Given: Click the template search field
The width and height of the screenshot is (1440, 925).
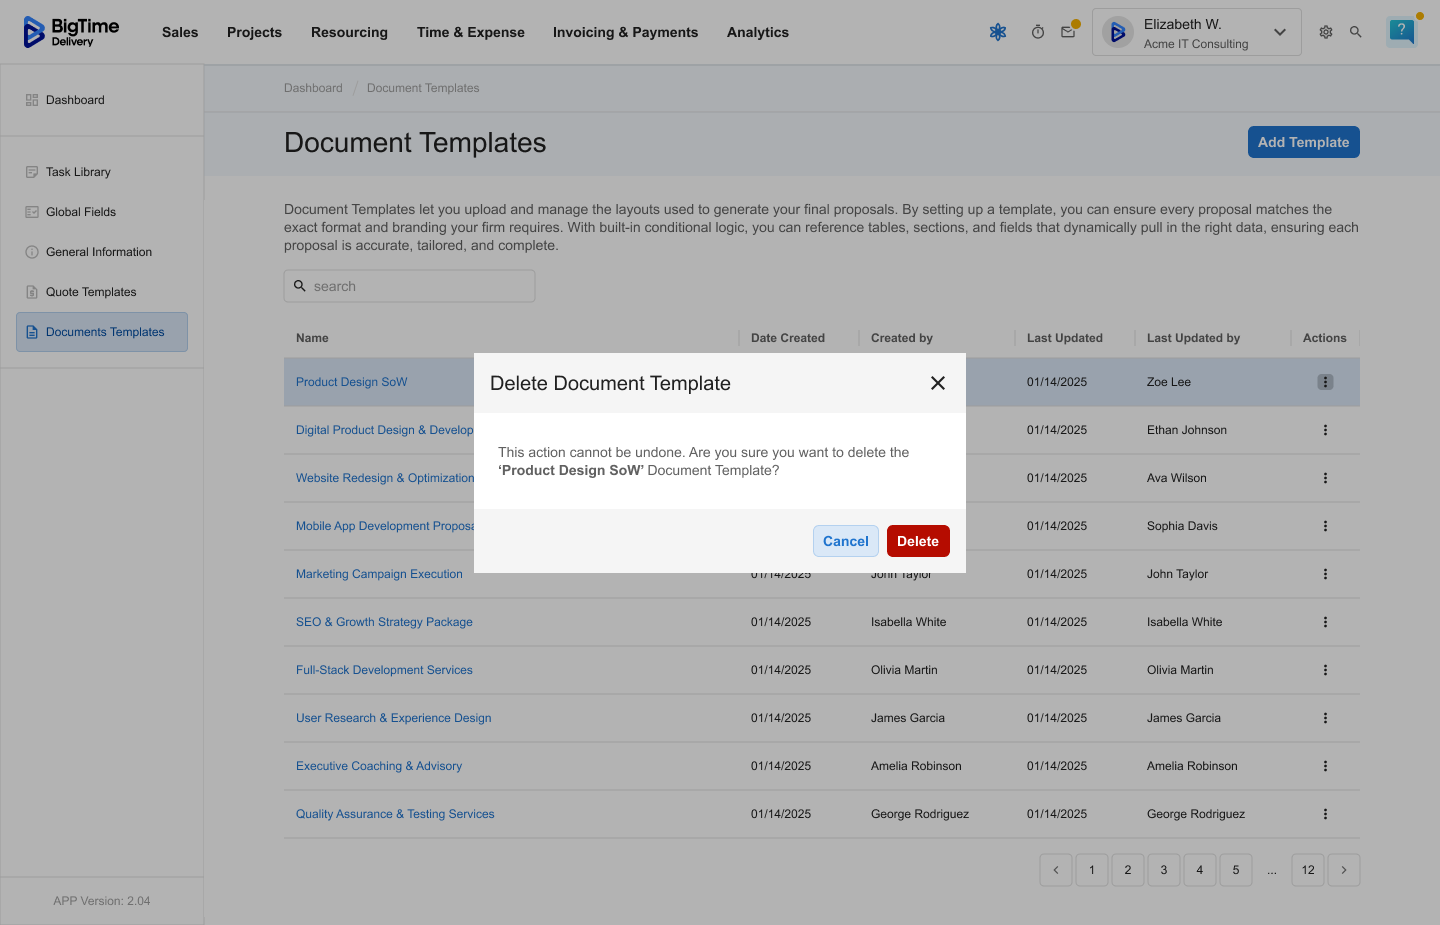Looking at the screenshot, I should pos(410,286).
